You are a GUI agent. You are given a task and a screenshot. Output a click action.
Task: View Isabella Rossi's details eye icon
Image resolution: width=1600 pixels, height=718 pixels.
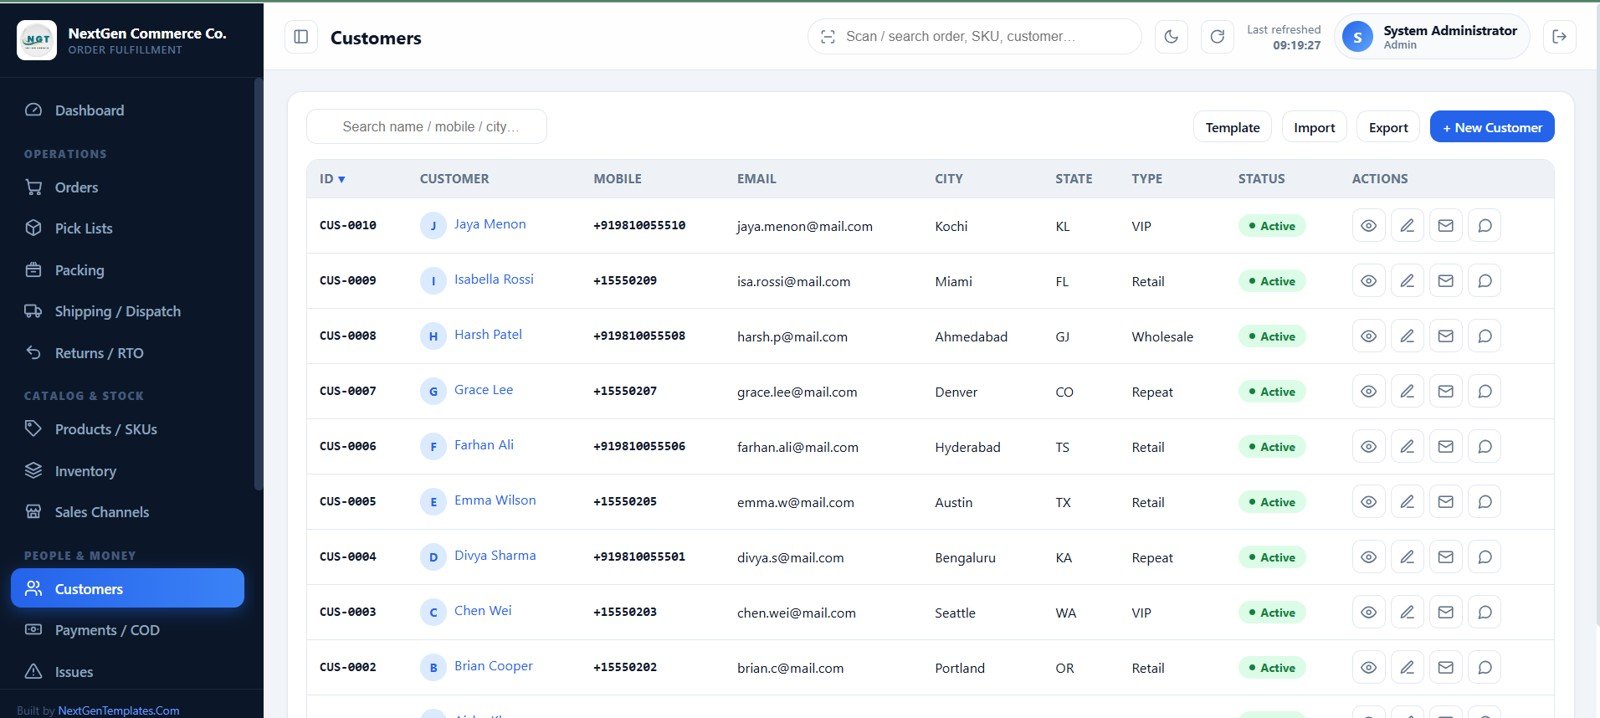click(x=1369, y=281)
